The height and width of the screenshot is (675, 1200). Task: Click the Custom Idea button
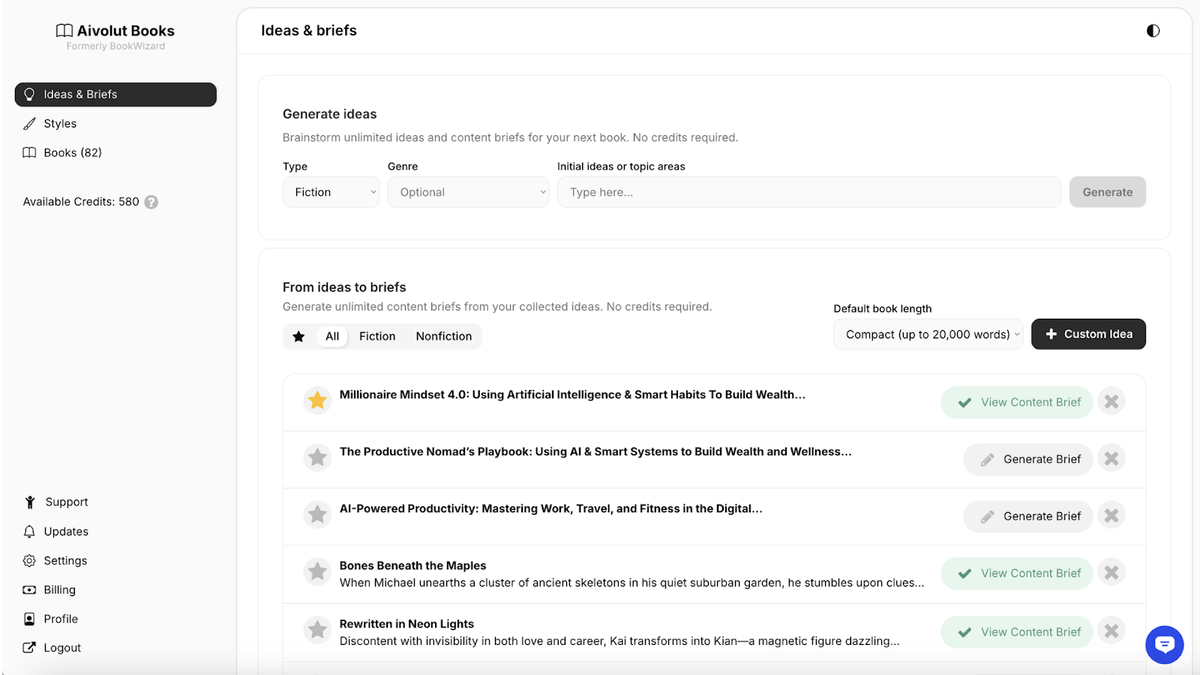pyautogui.click(x=1088, y=334)
